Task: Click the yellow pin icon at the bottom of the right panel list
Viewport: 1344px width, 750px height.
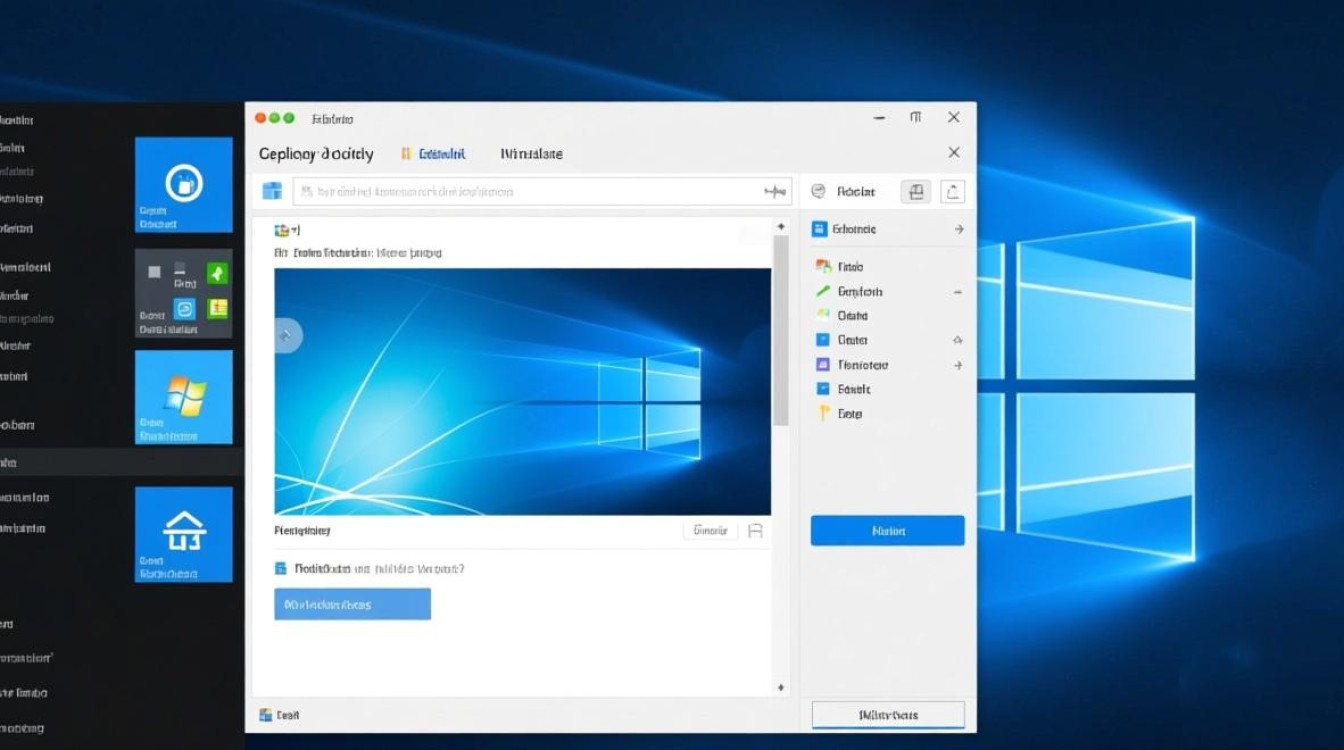Action: click(823, 413)
